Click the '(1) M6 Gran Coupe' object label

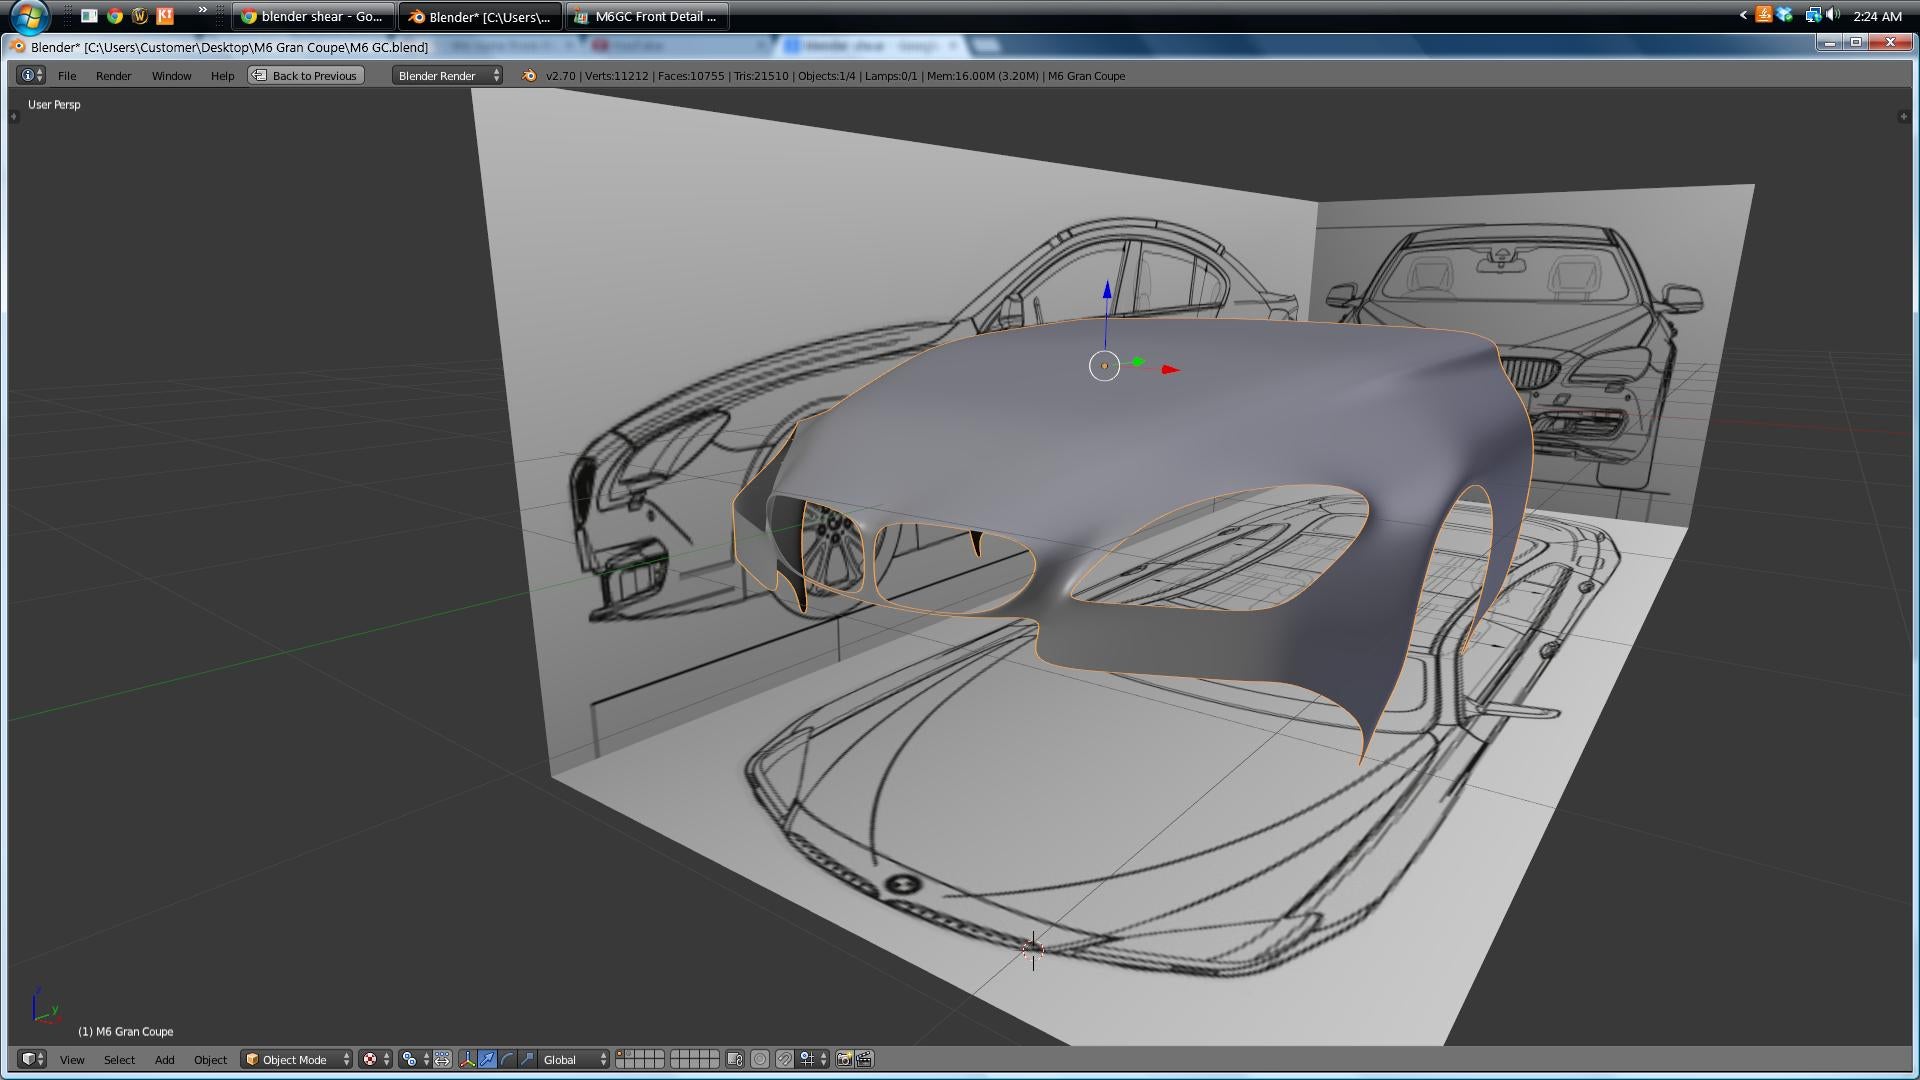(126, 1032)
